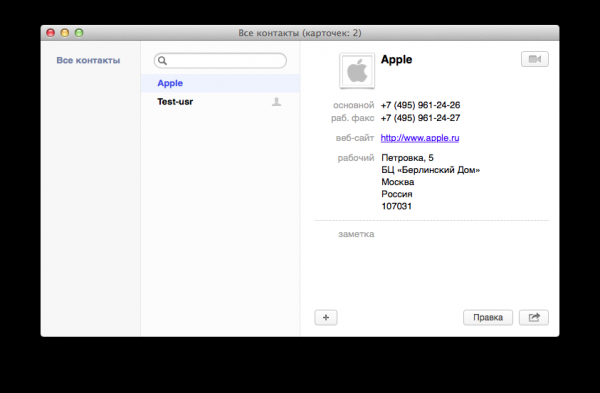The image size is (600, 393).
Task: Click the magnifying glass search icon
Action: 162,61
